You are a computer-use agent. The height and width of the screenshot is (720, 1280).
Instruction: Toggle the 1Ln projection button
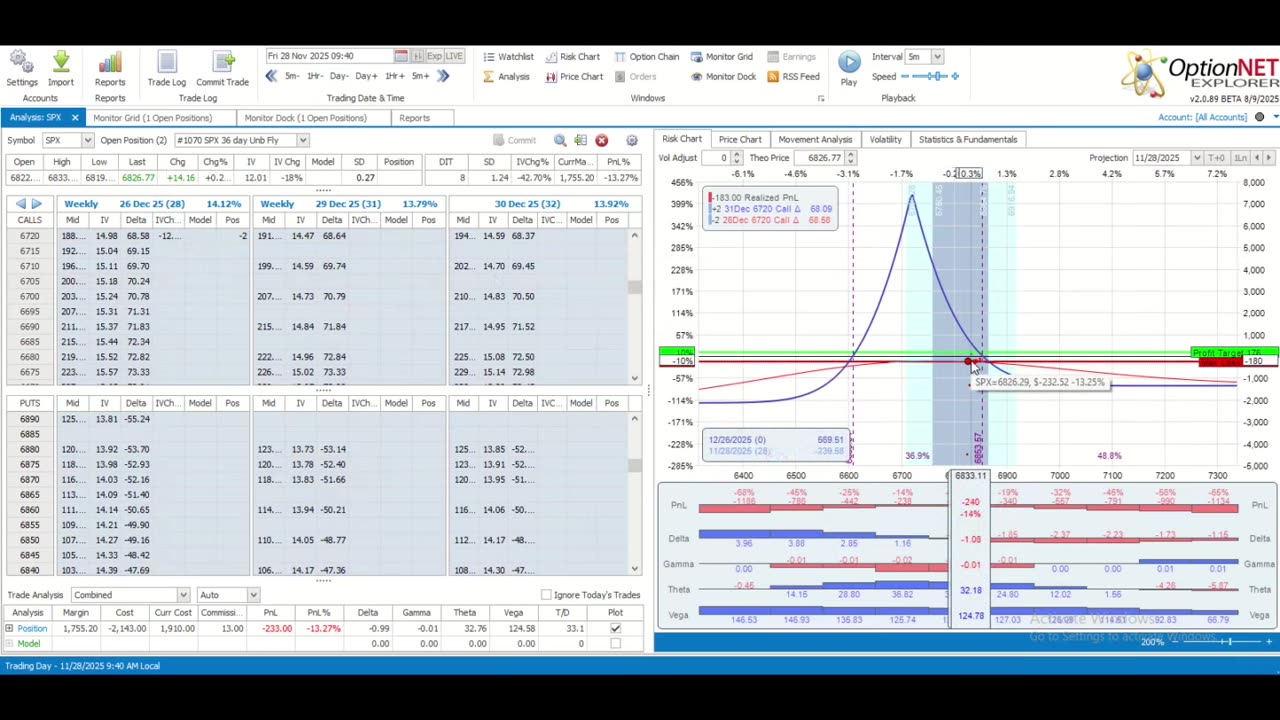tap(1240, 158)
